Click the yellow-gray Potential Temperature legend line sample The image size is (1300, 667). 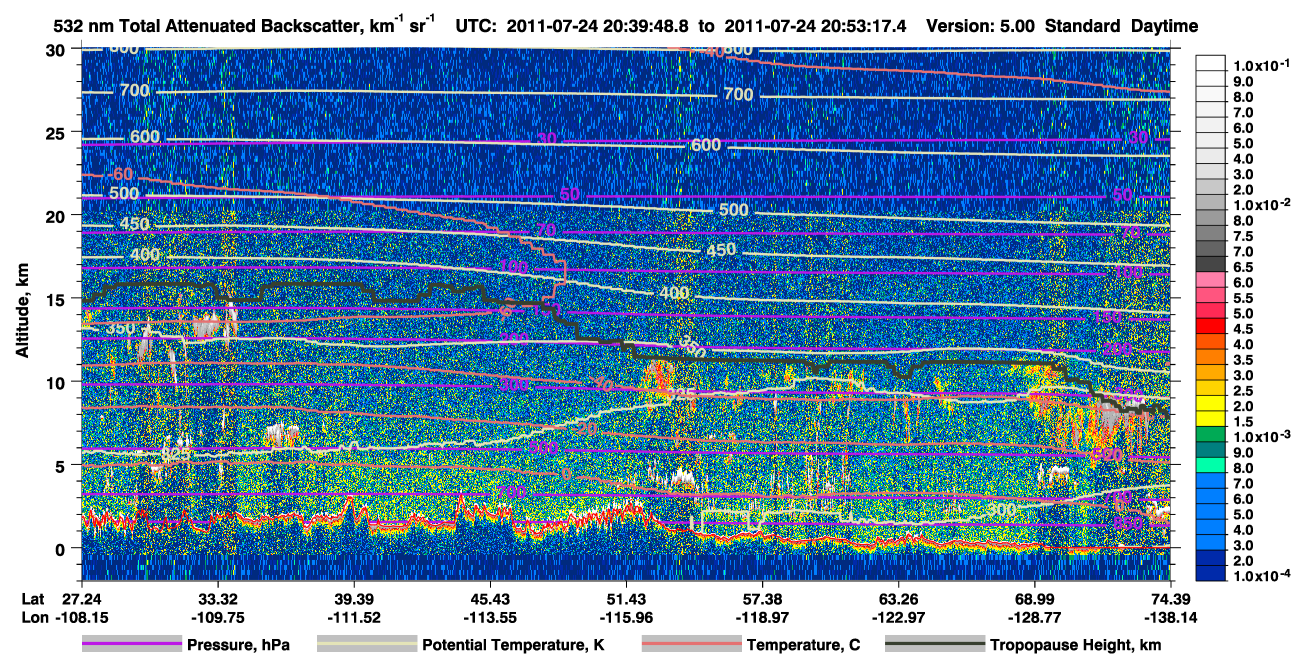point(366,645)
